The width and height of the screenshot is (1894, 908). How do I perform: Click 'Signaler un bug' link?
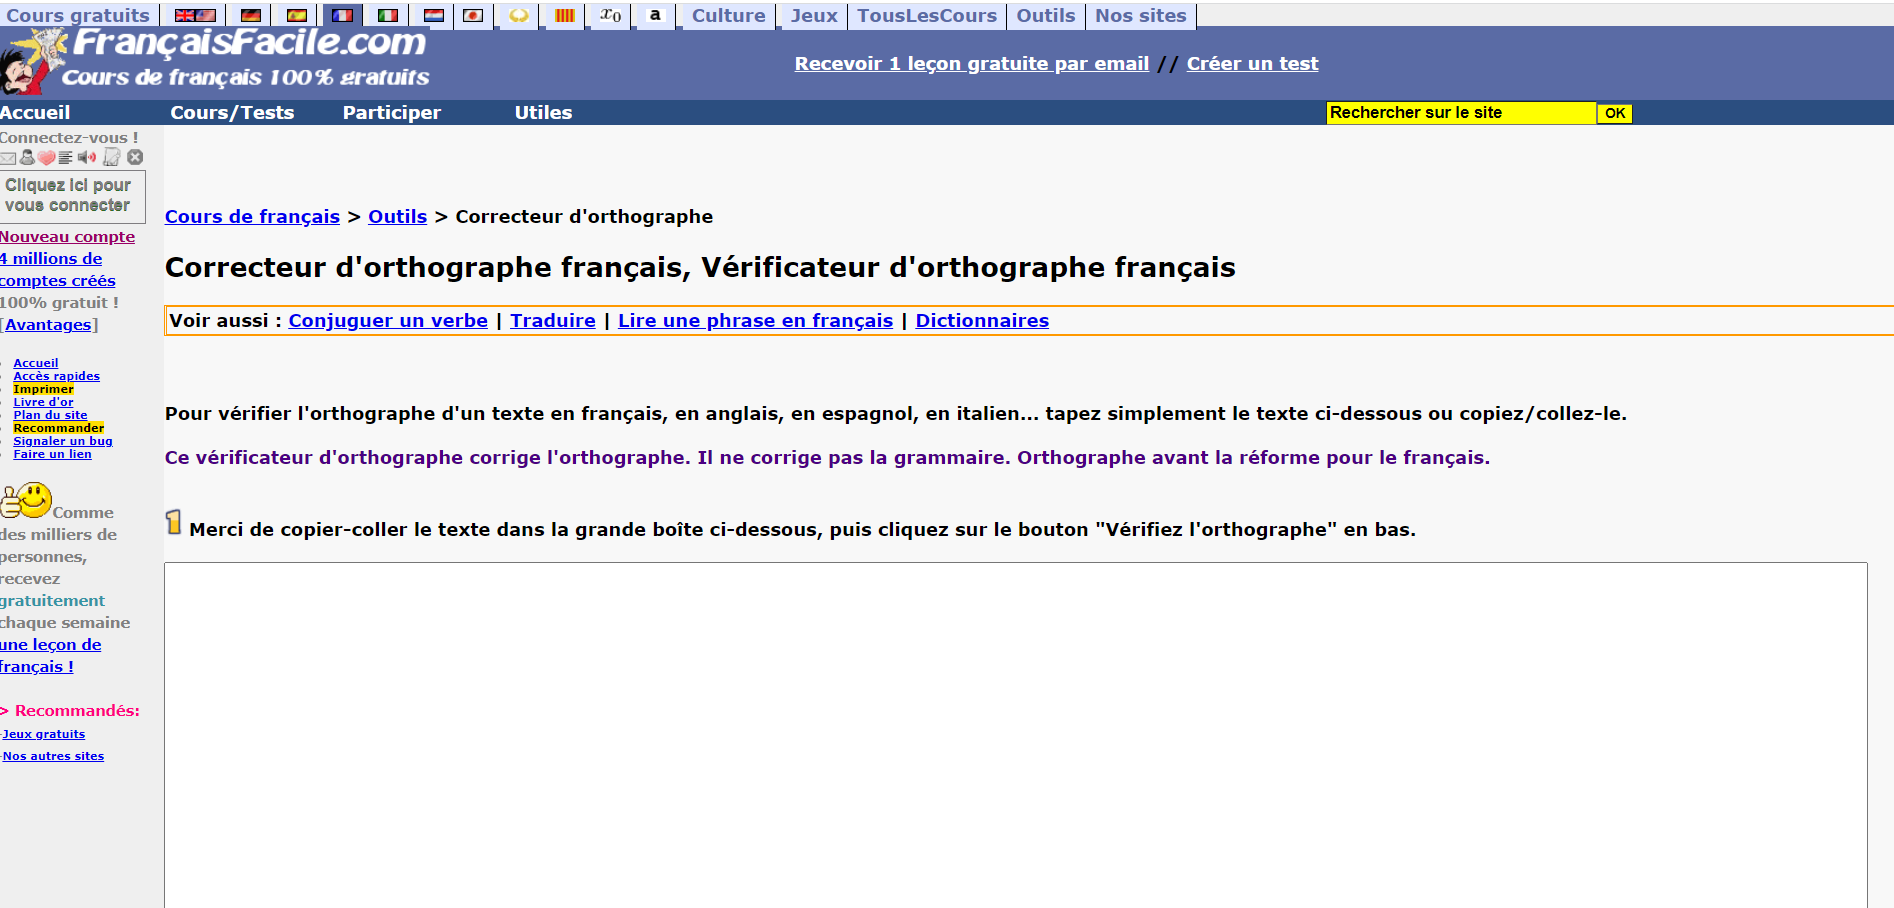pos(62,441)
